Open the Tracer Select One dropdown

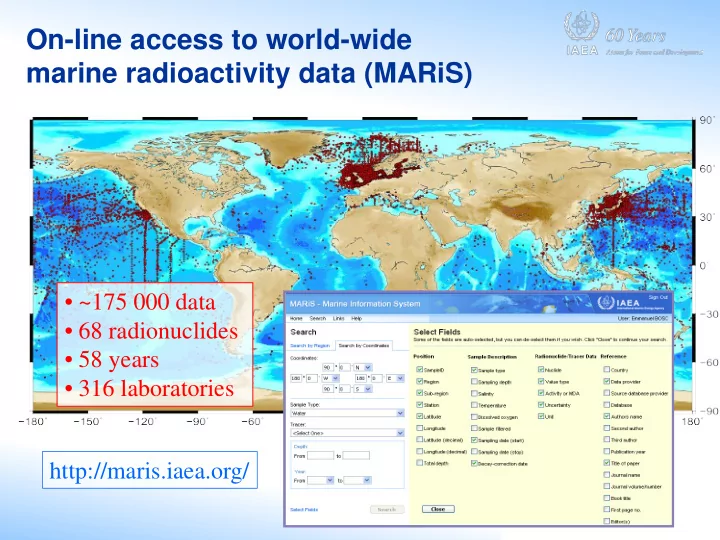[x=347, y=433]
